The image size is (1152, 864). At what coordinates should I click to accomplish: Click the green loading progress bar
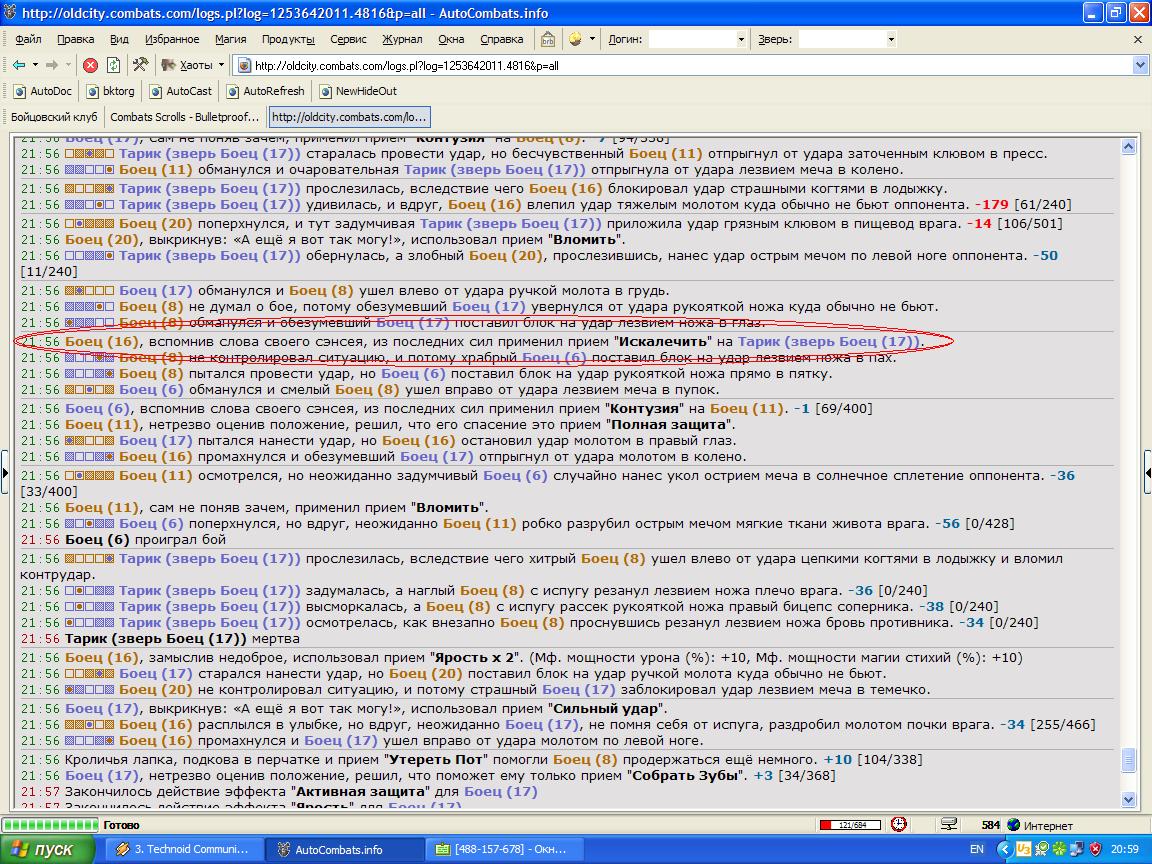tap(49, 825)
